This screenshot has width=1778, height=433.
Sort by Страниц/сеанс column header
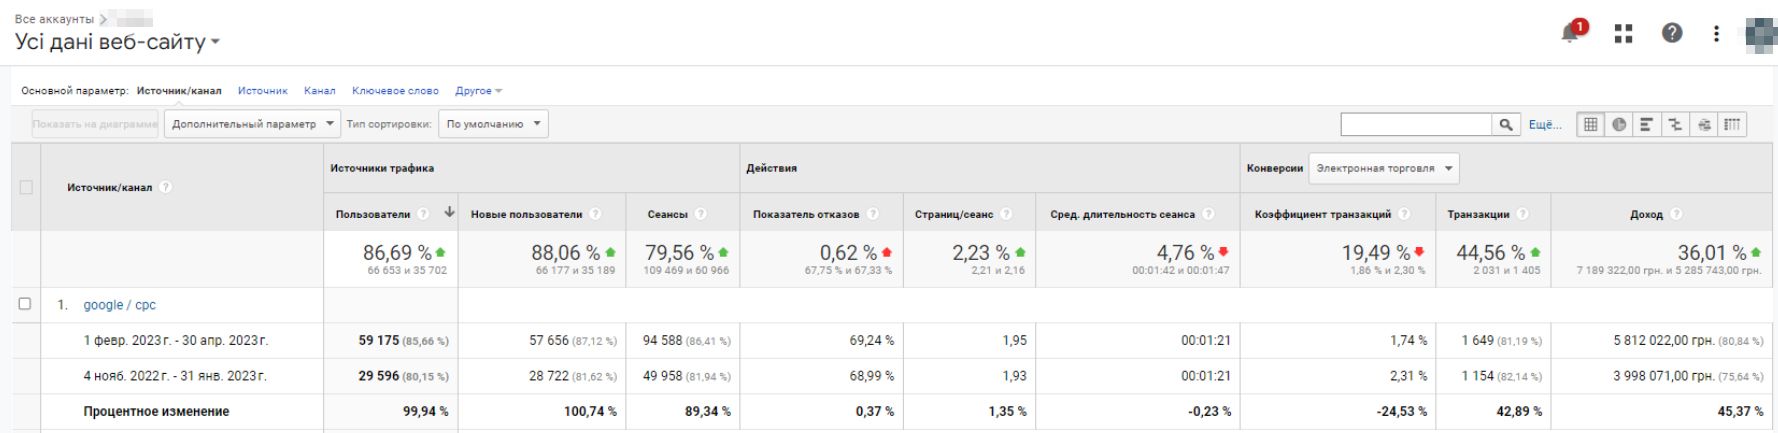click(x=954, y=214)
